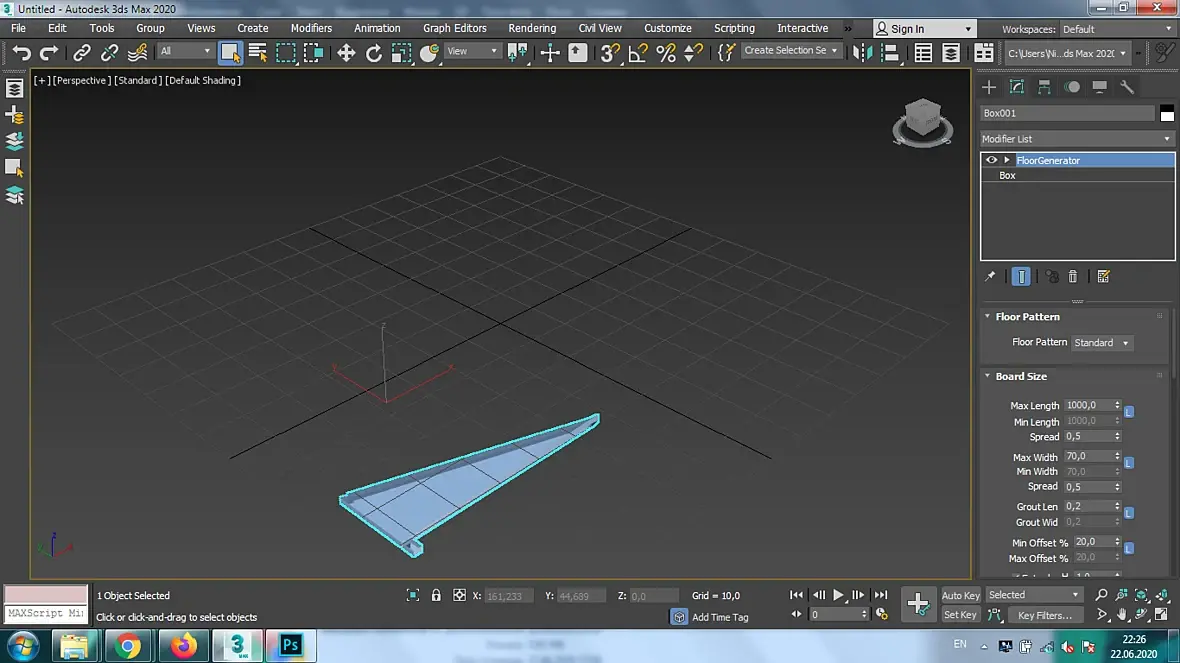Screen dimensions: 1180x663
Task: Open the Modifier List dropdown
Action: [1076, 139]
